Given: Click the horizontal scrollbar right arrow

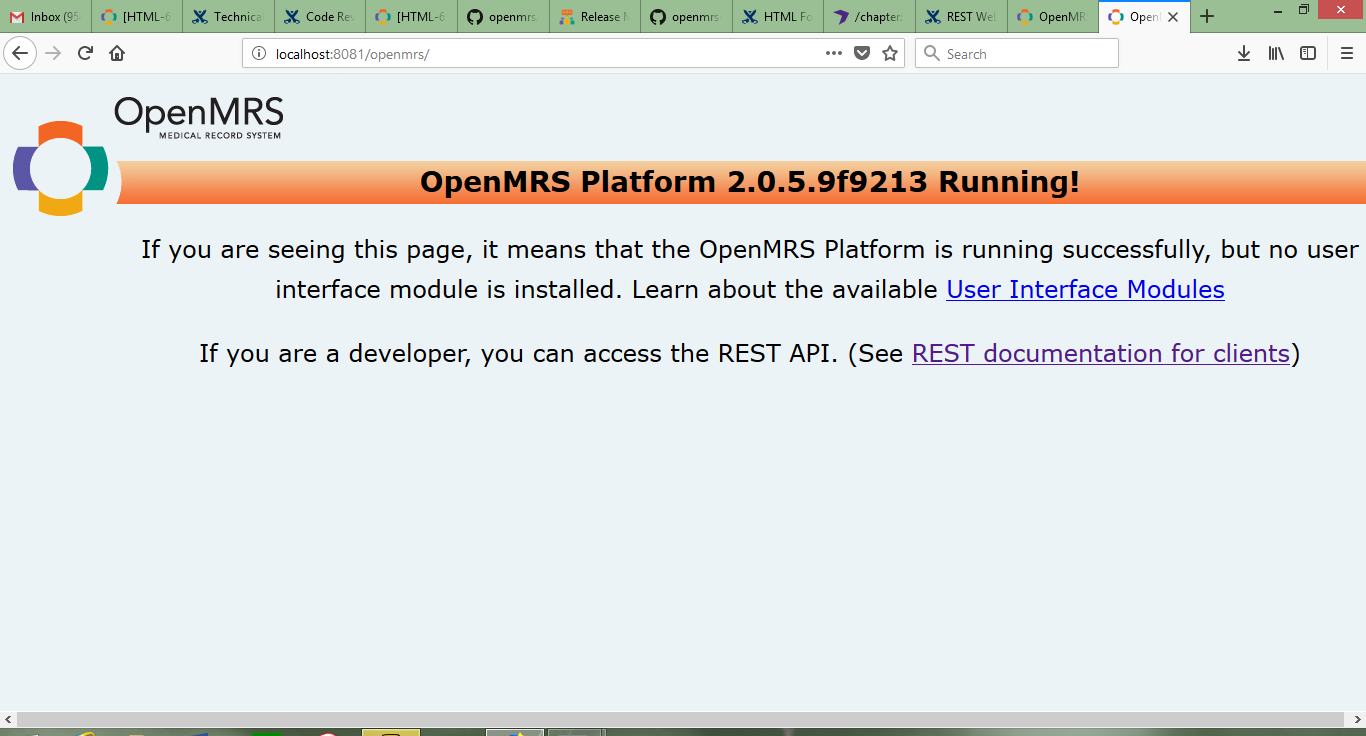Looking at the screenshot, I should [x=1357, y=720].
